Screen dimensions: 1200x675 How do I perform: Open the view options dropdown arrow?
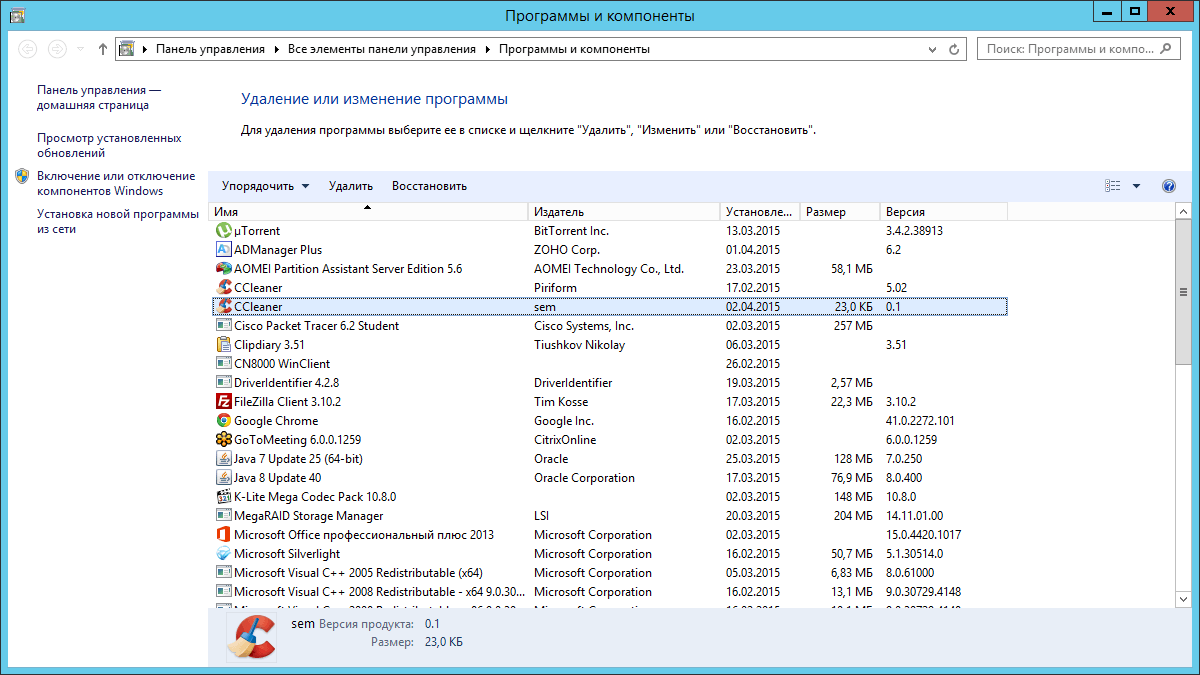tap(1136, 186)
